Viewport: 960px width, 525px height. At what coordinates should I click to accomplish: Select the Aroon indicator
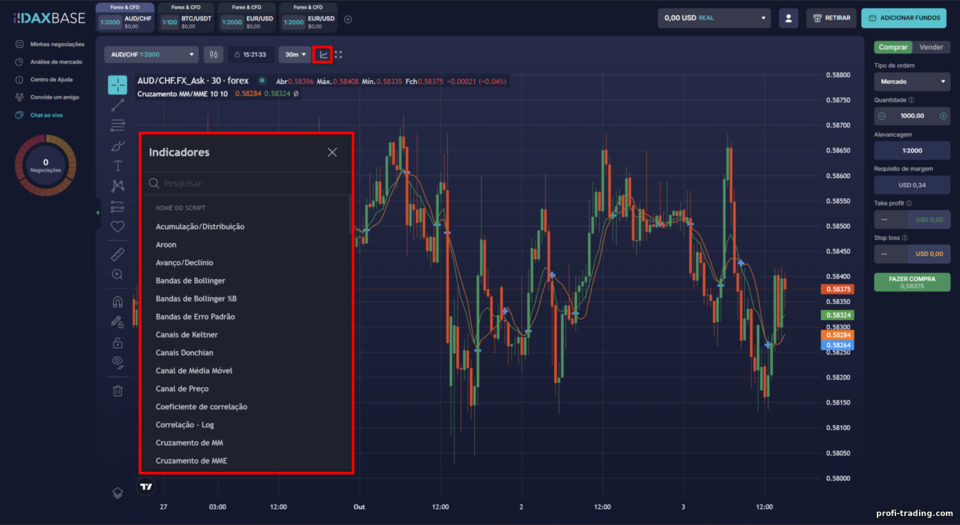[166, 244]
